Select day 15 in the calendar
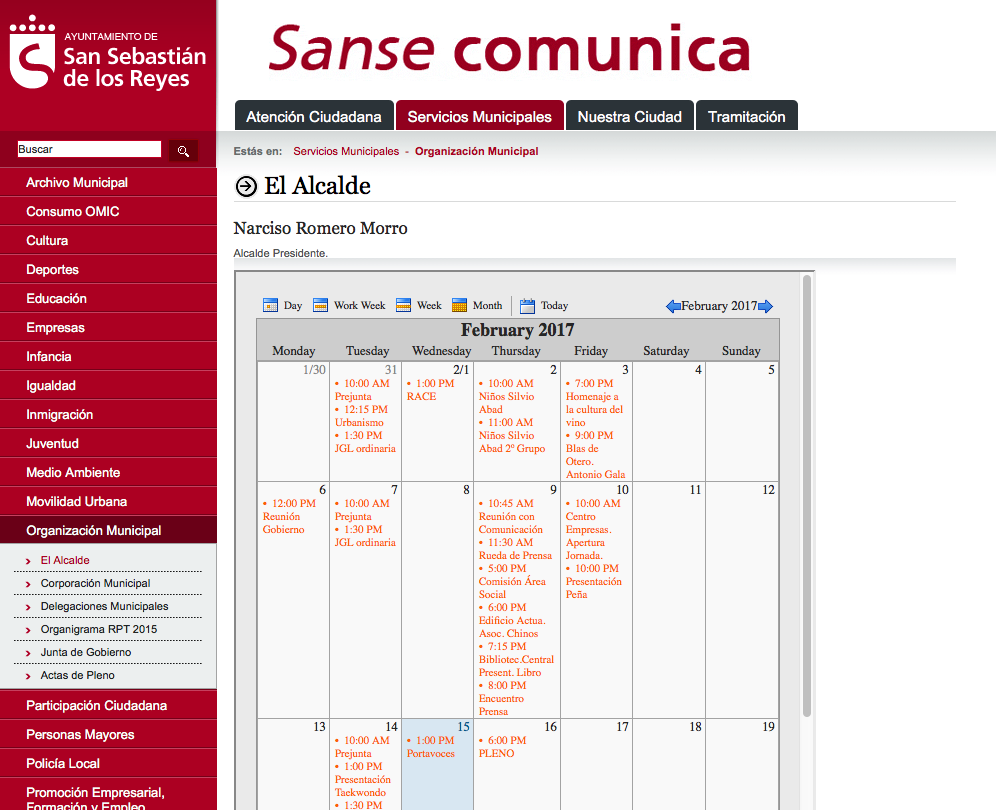Image resolution: width=996 pixels, height=810 pixels. tap(463, 727)
